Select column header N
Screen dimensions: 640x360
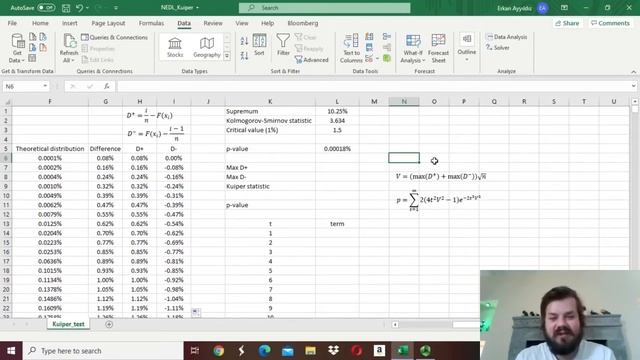coord(404,101)
